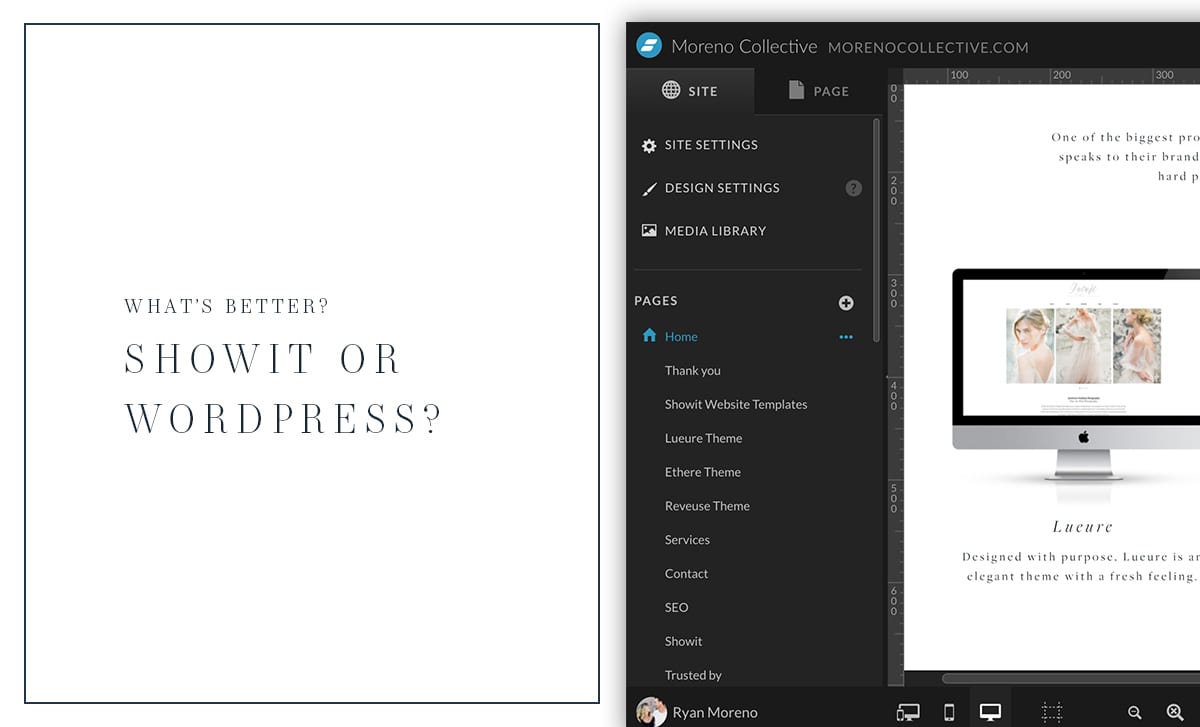Switch to the Page tab

818,91
